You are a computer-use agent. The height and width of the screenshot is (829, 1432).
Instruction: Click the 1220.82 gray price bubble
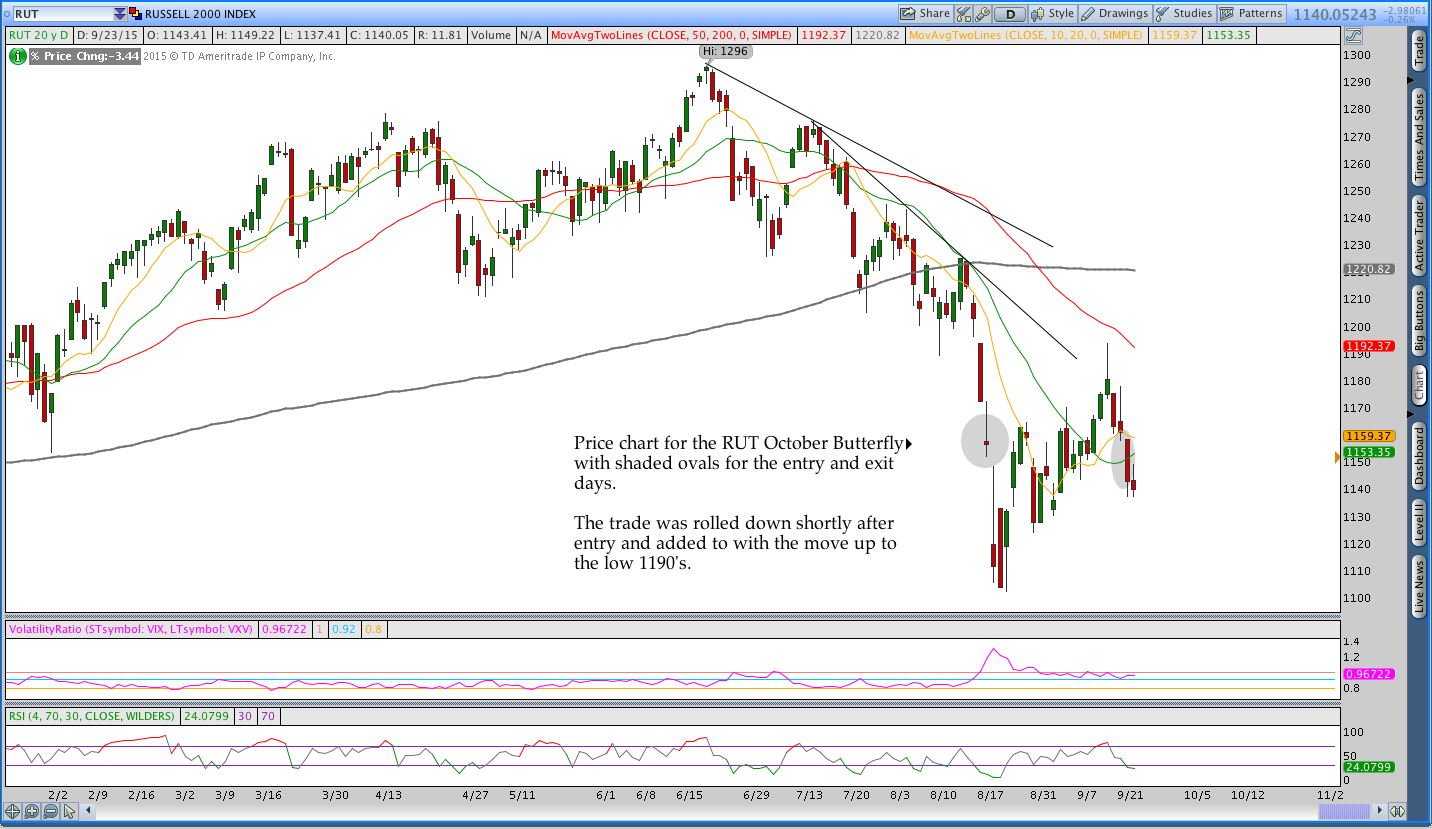click(x=1368, y=269)
